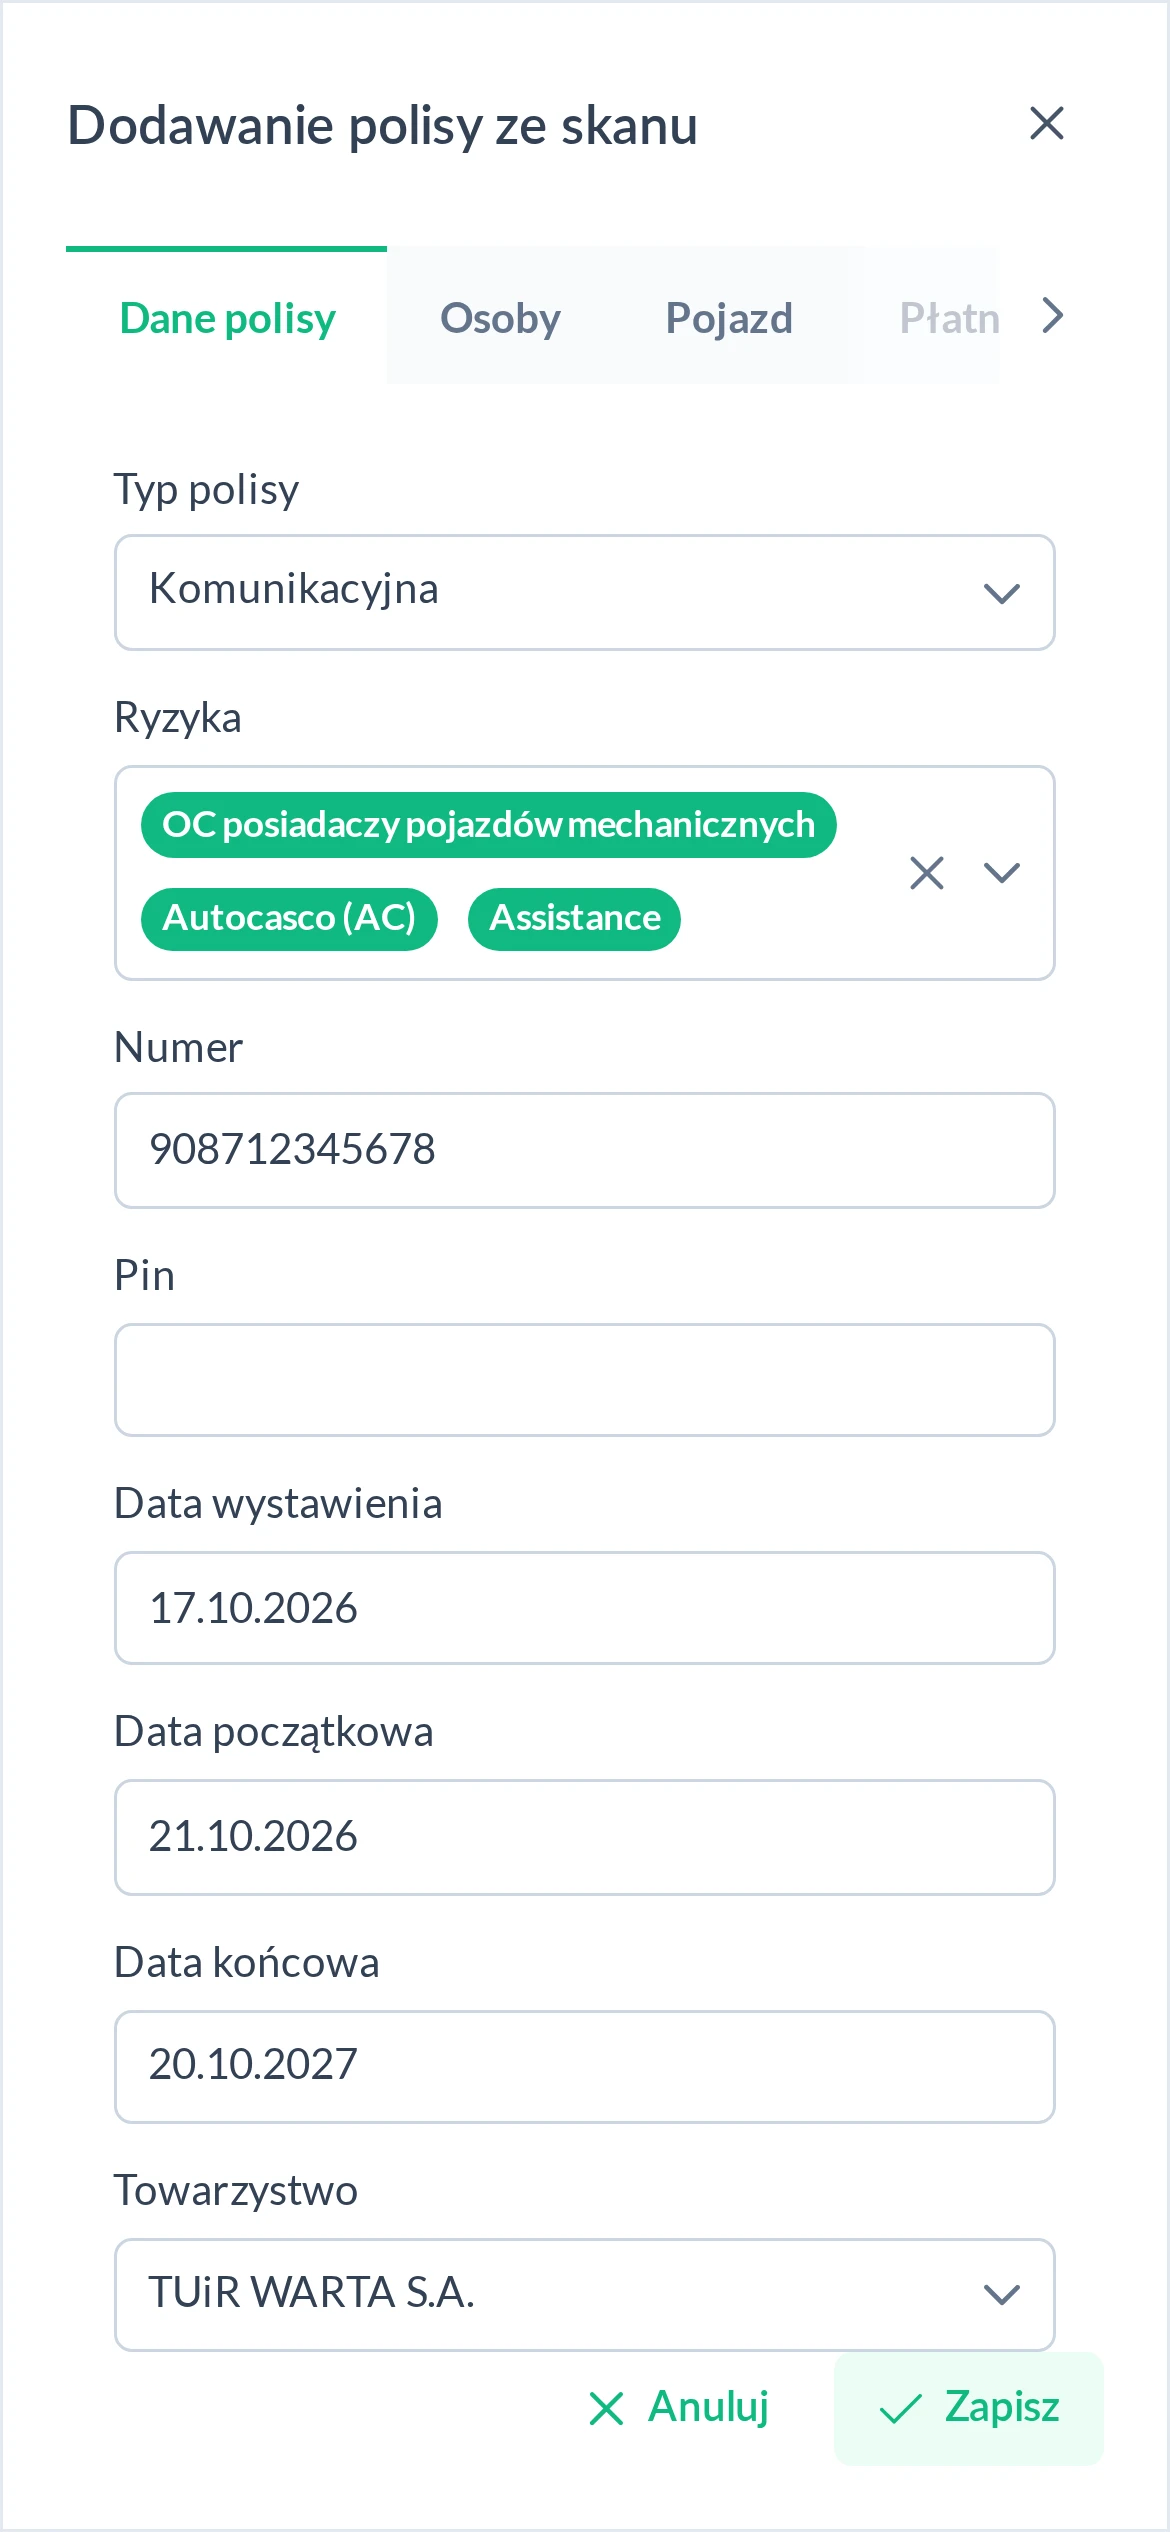Select the Autocasco (AC) tag
This screenshot has width=1170, height=2532.
tap(289, 918)
